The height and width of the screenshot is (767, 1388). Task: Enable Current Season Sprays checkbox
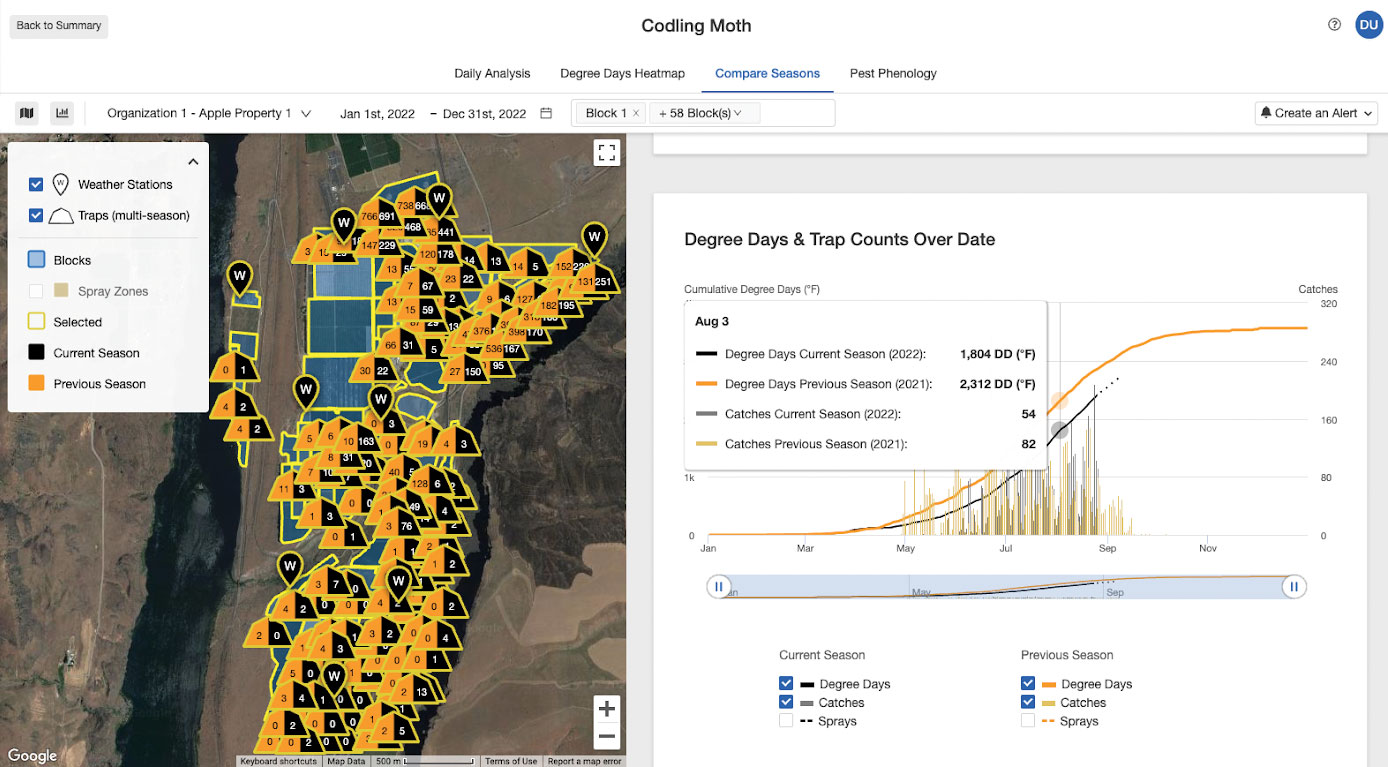pyautogui.click(x=786, y=721)
